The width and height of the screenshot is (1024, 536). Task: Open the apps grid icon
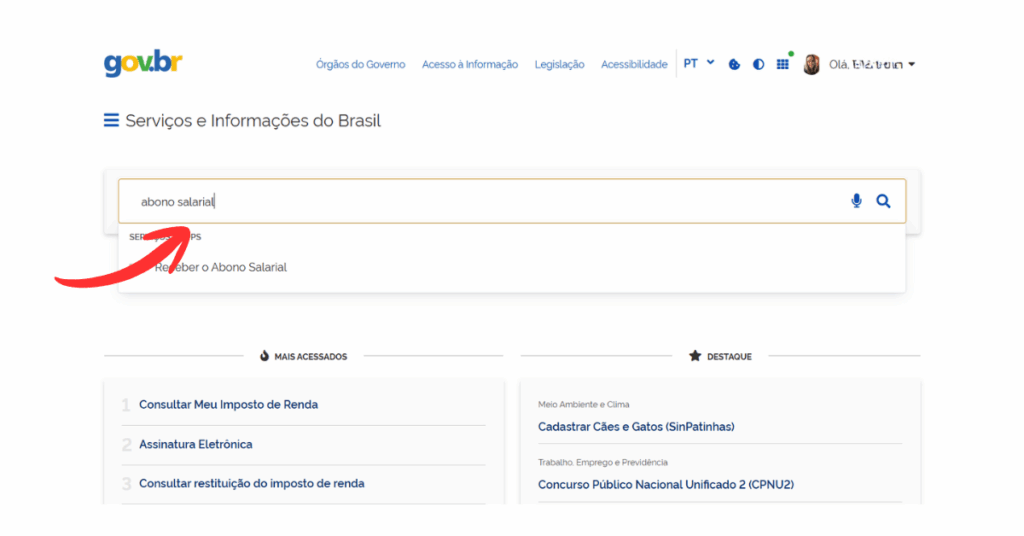782,64
